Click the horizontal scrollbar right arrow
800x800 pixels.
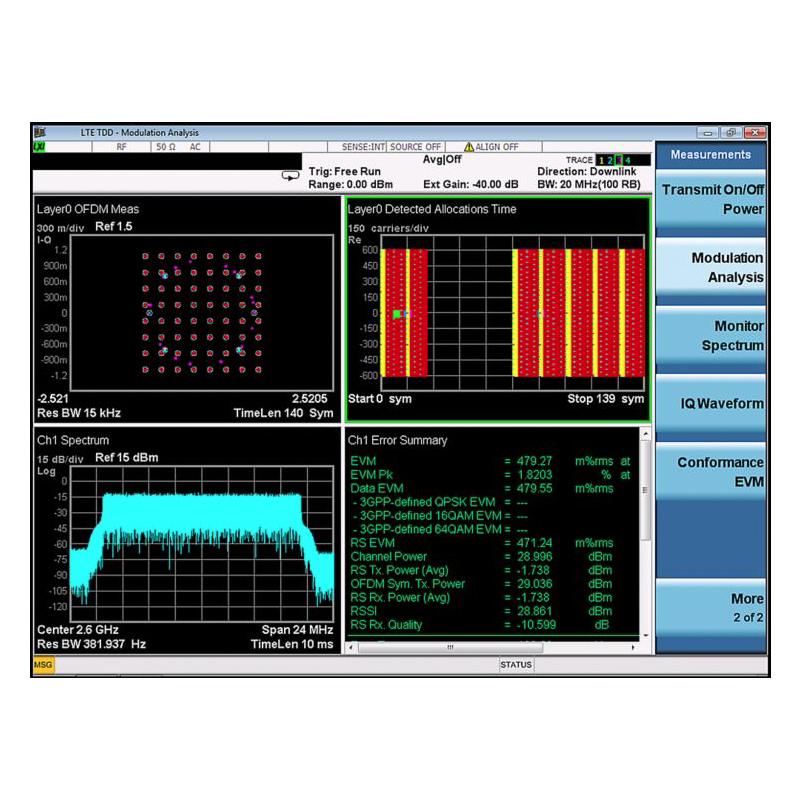tap(633, 647)
